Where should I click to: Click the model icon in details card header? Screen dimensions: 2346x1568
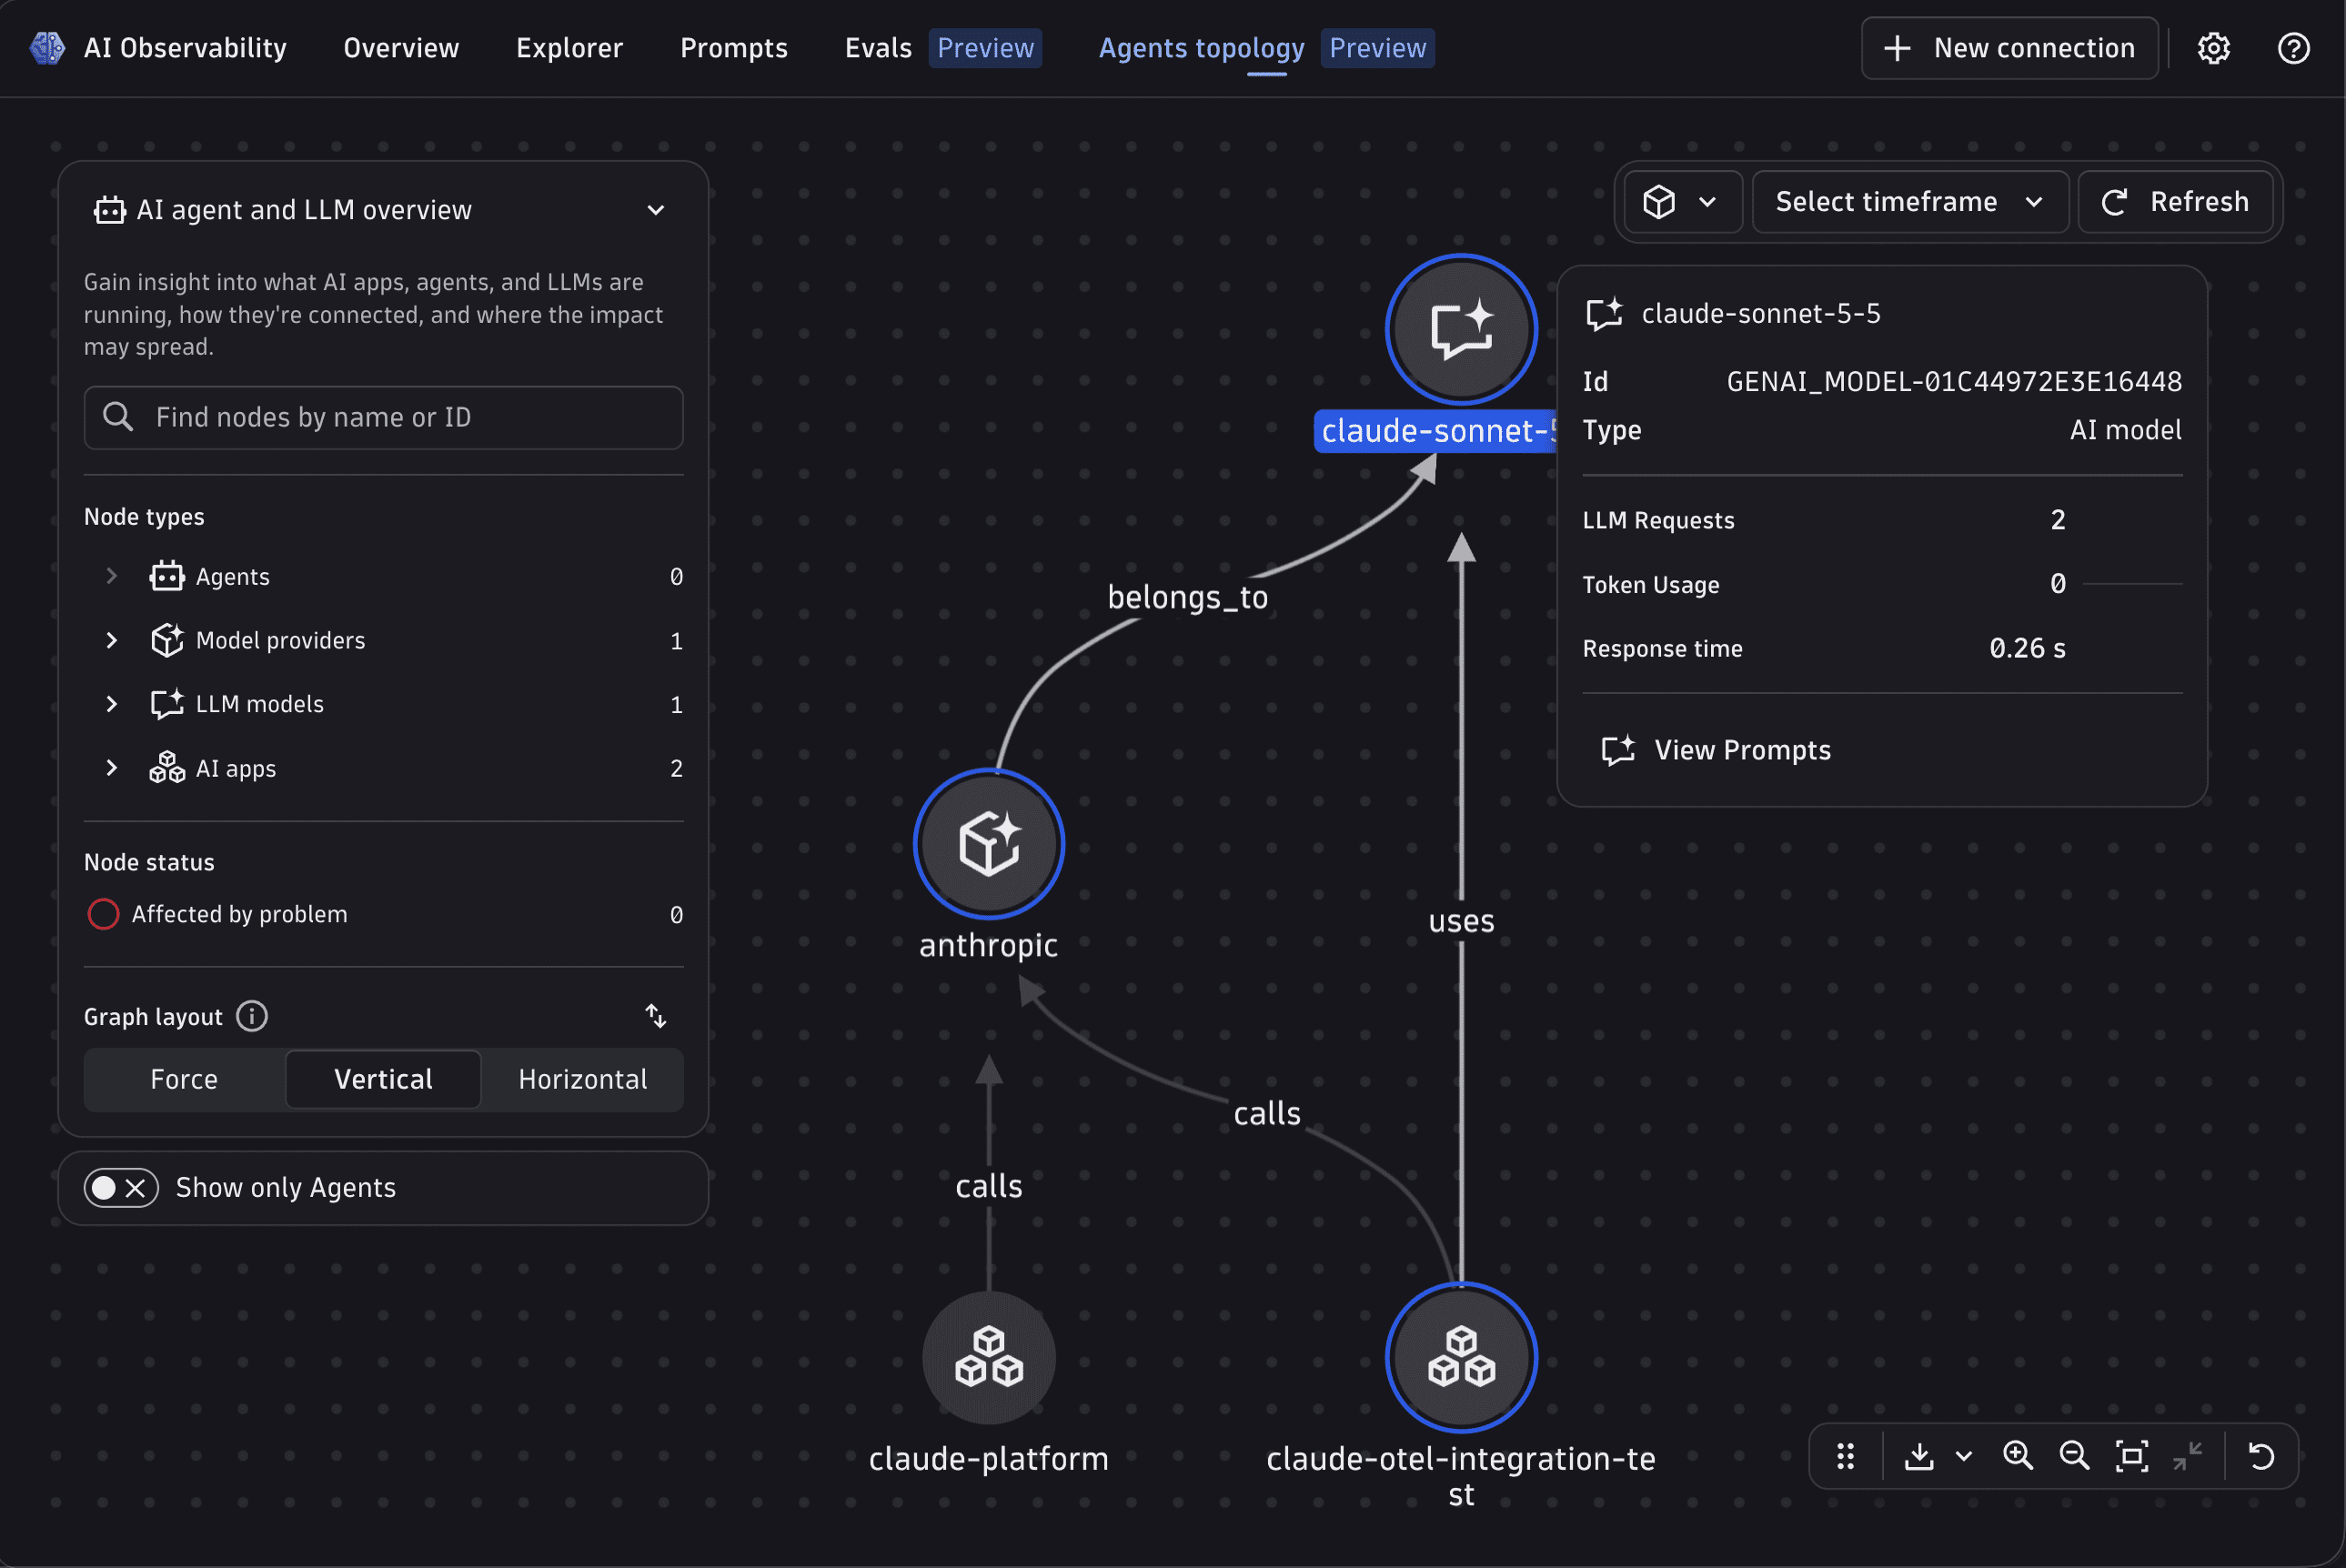[1604, 314]
